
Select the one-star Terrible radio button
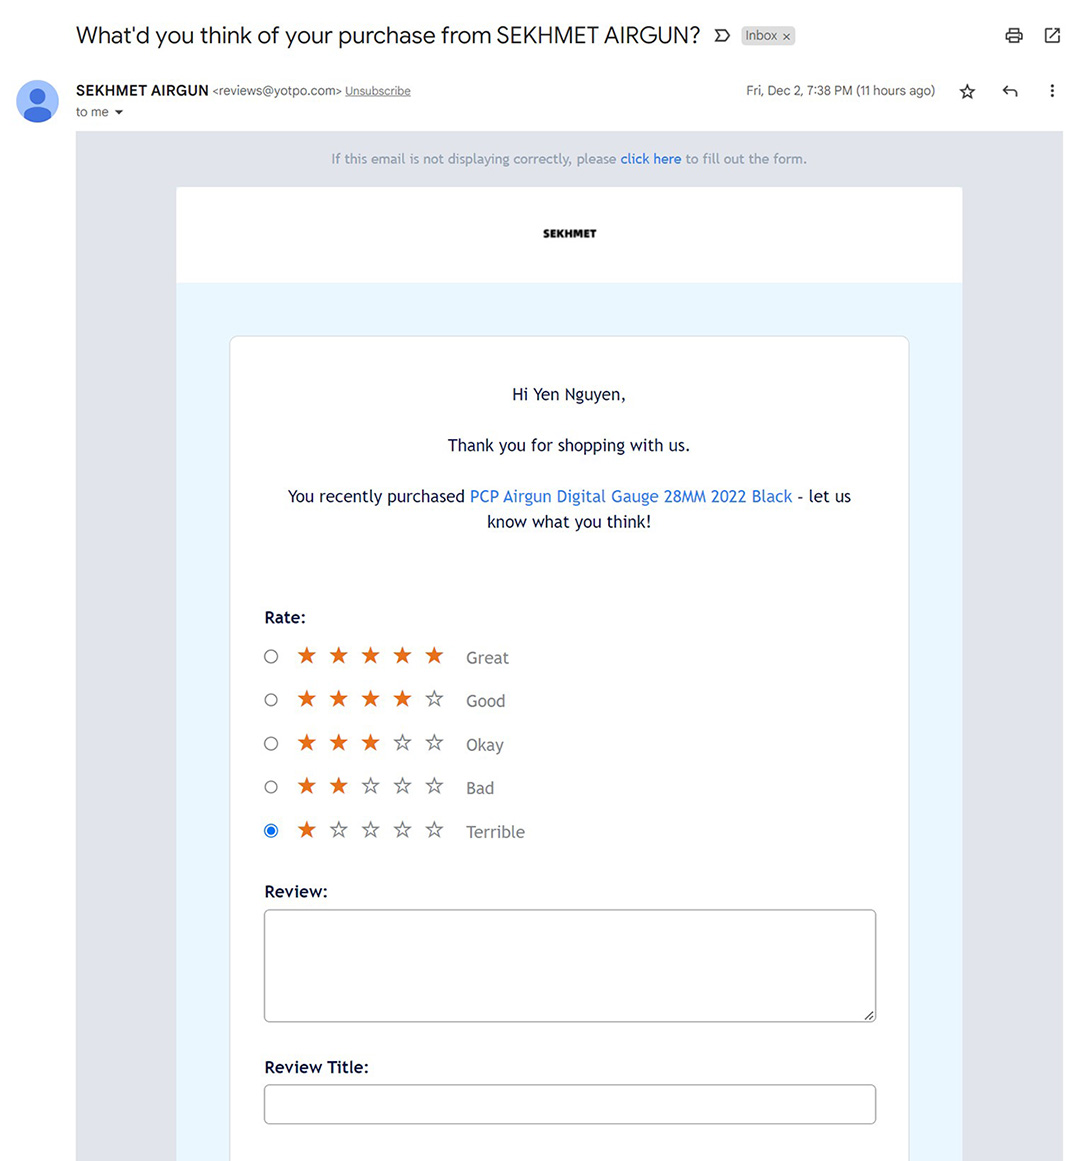271,831
